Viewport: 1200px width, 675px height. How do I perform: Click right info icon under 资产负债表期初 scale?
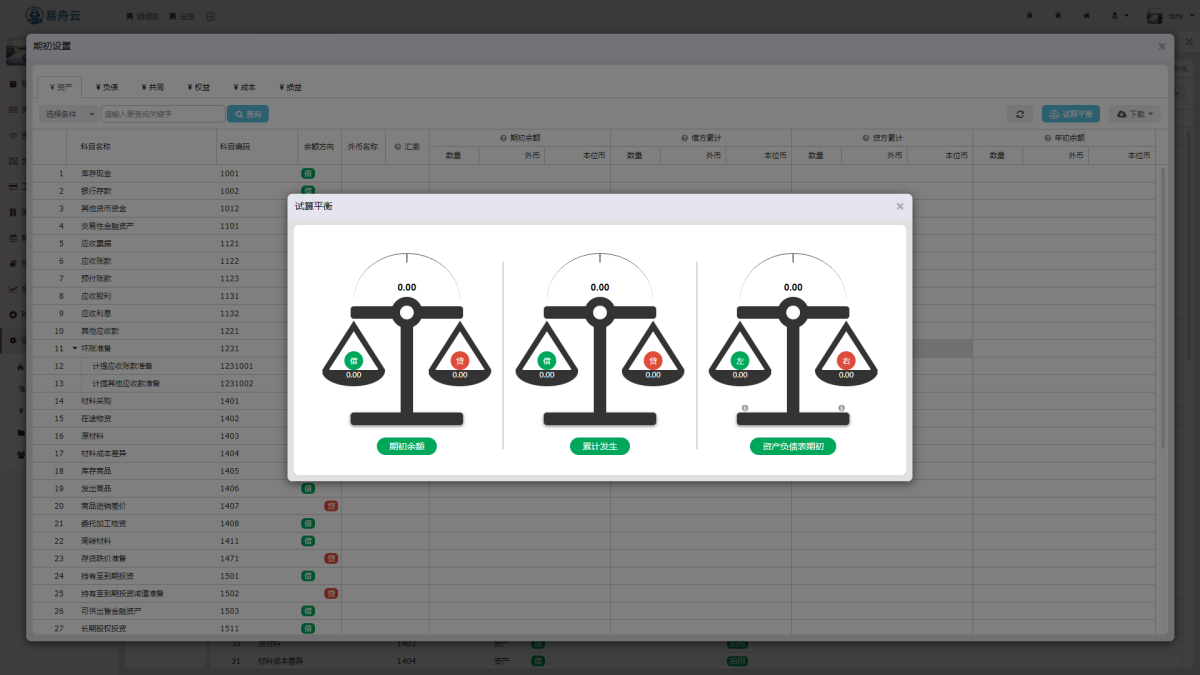click(842, 408)
